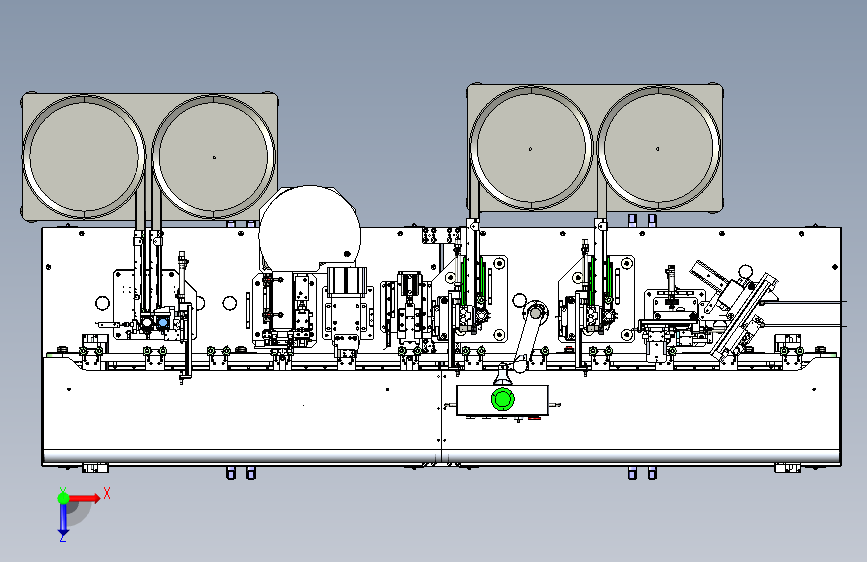Select the second bowl feeder from the left
Image resolution: width=867 pixels, height=562 pixels.
point(213,157)
